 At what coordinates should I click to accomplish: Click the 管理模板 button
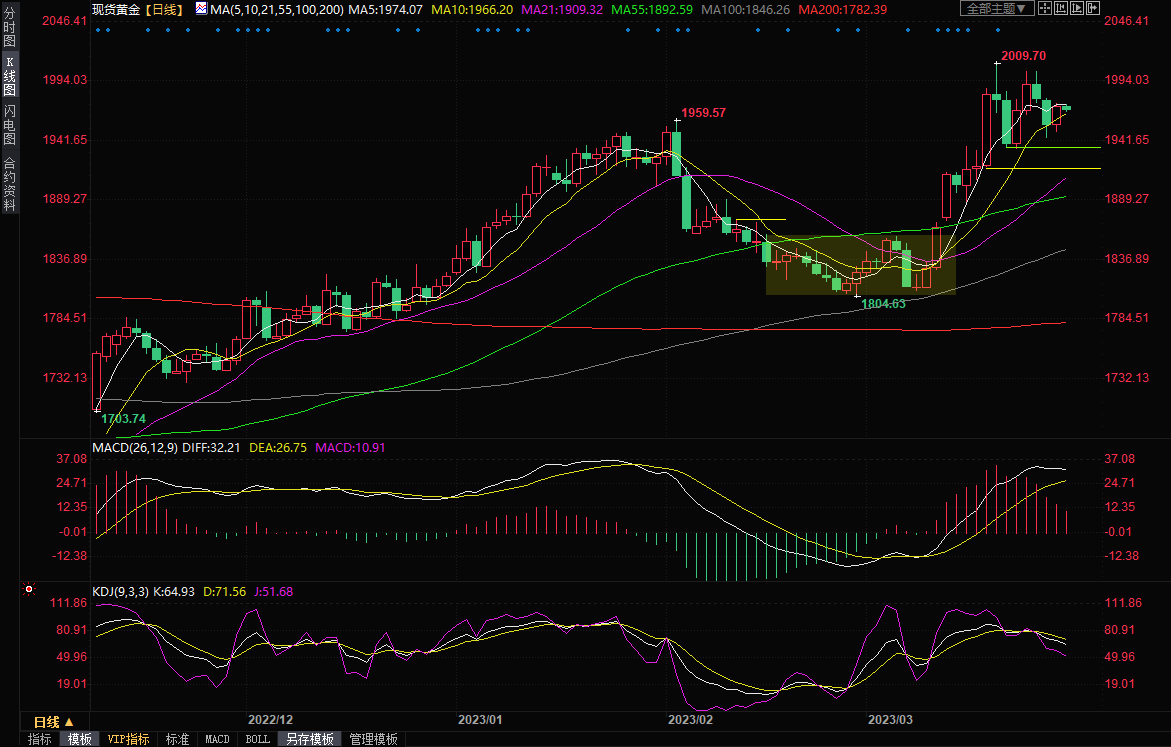pyautogui.click(x=372, y=739)
